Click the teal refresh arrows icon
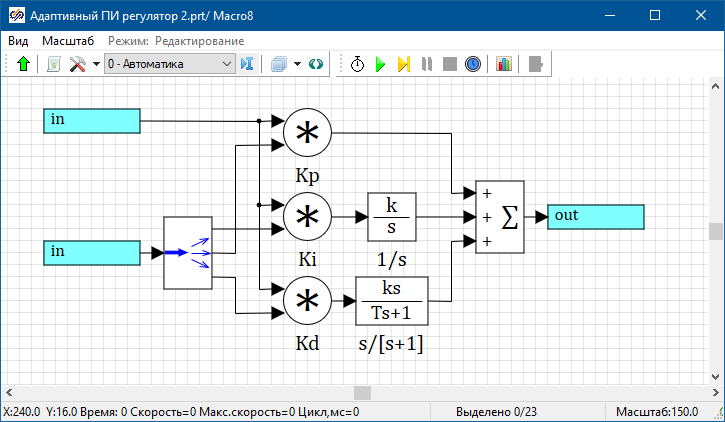 tap(316, 64)
